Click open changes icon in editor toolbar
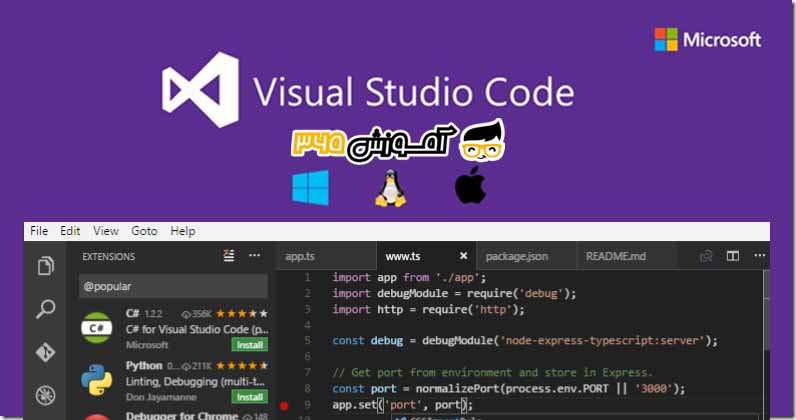The image size is (796, 420). pos(706,256)
